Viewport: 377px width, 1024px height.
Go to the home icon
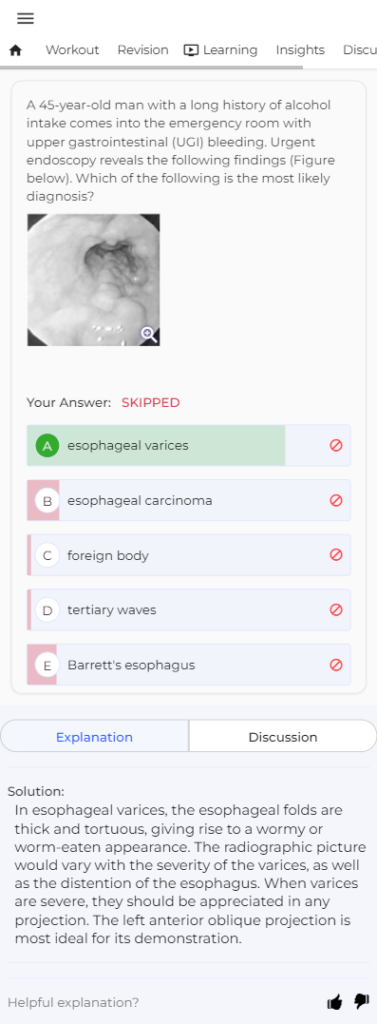16,50
